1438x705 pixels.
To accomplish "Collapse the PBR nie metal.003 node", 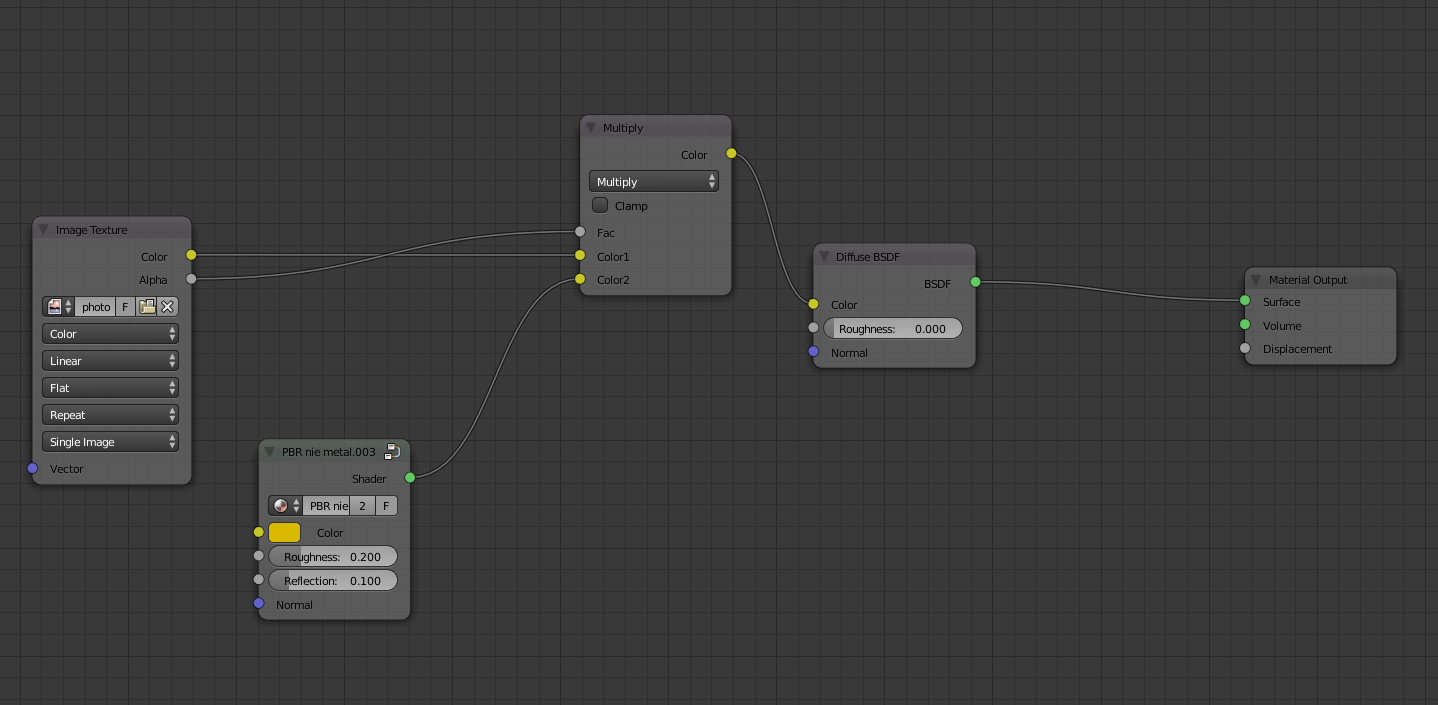I will tap(269, 452).
